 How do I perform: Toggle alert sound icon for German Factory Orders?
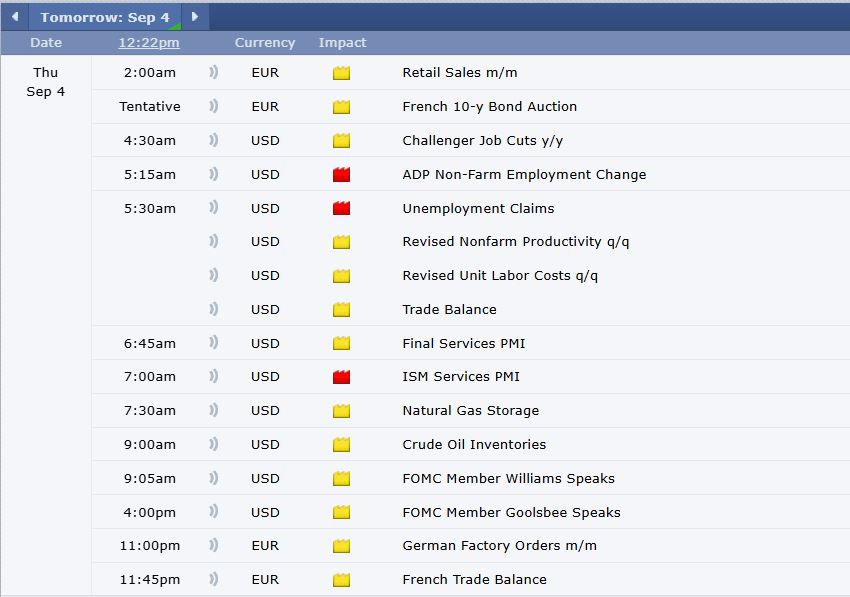pyautogui.click(x=214, y=545)
